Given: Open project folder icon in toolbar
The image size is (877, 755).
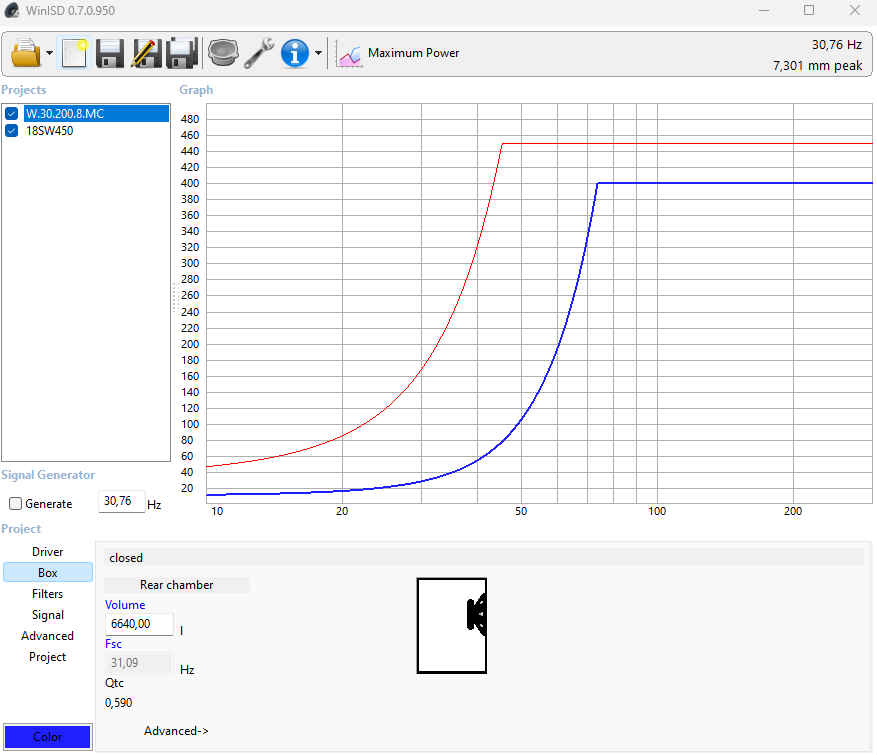Looking at the screenshot, I should pyautogui.click(x=25, y=53).
